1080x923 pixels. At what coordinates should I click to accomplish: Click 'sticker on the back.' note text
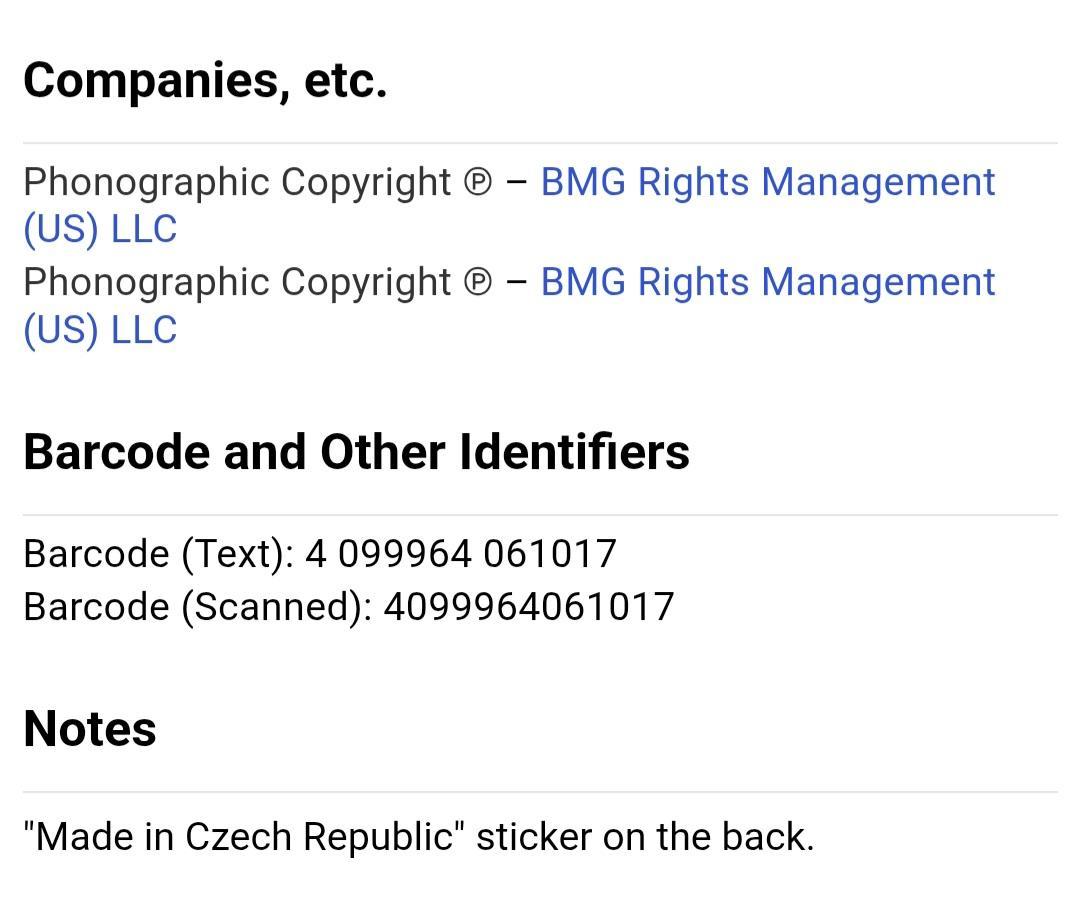pyautogui.click(x=645, y=836)
